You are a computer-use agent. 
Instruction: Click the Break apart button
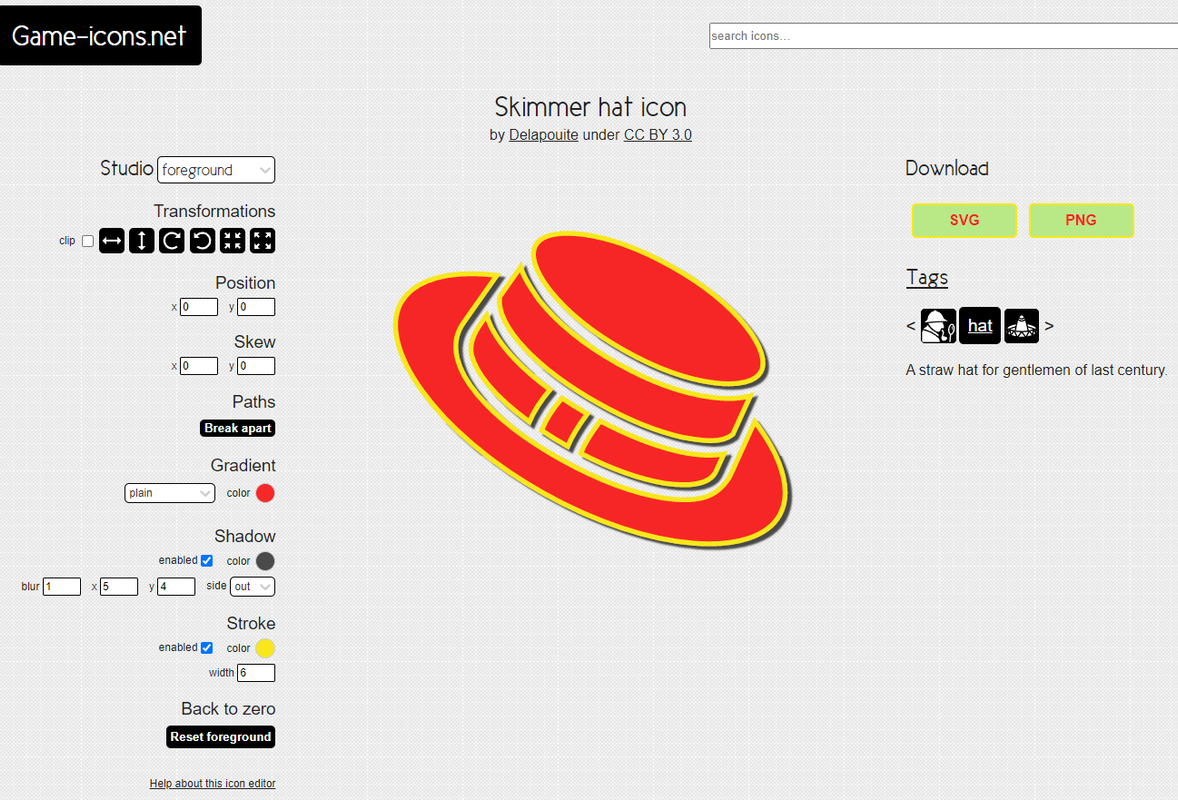[x=237, y=428]
